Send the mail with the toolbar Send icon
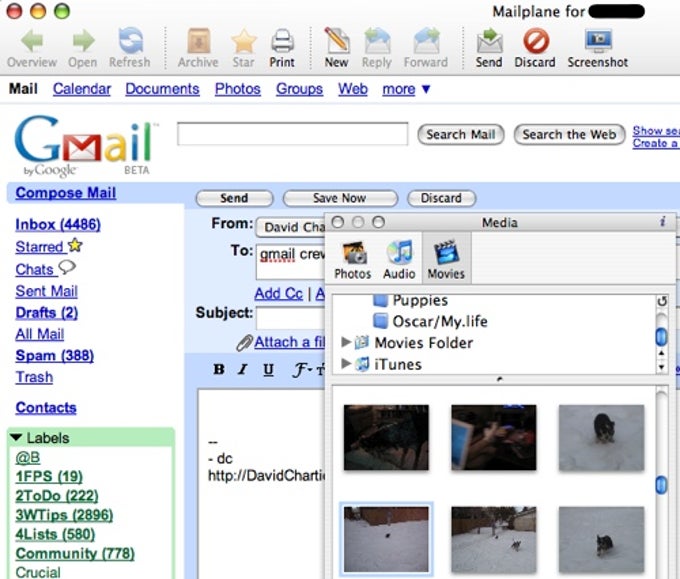680x579 pixels. 489,41
